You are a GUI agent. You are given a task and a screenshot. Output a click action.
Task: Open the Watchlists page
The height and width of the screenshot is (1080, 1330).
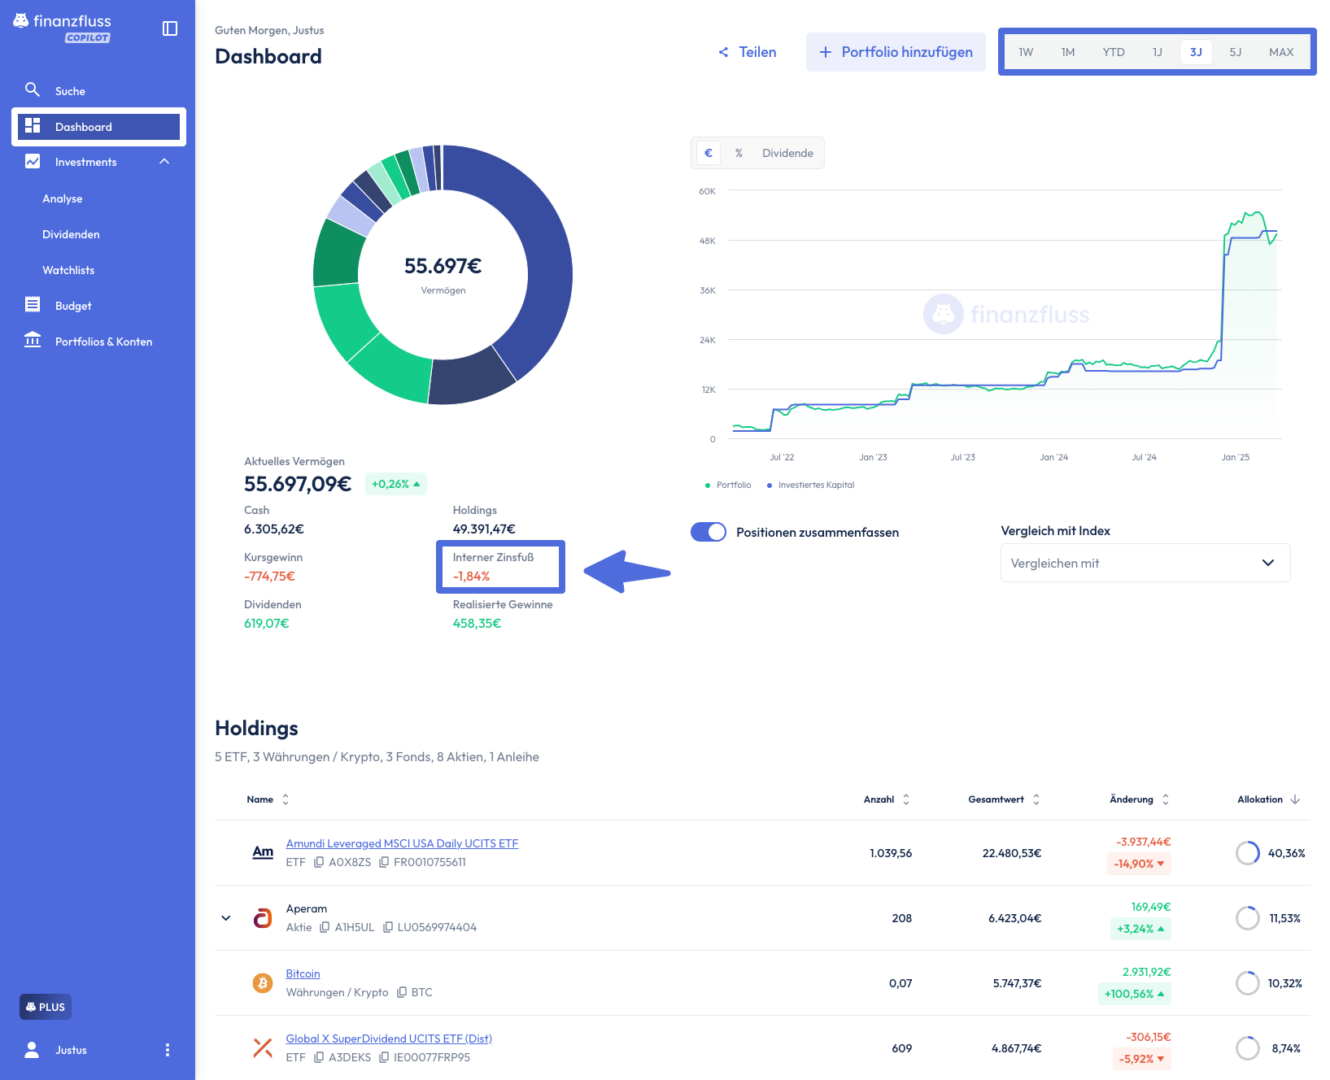point(68,271)
